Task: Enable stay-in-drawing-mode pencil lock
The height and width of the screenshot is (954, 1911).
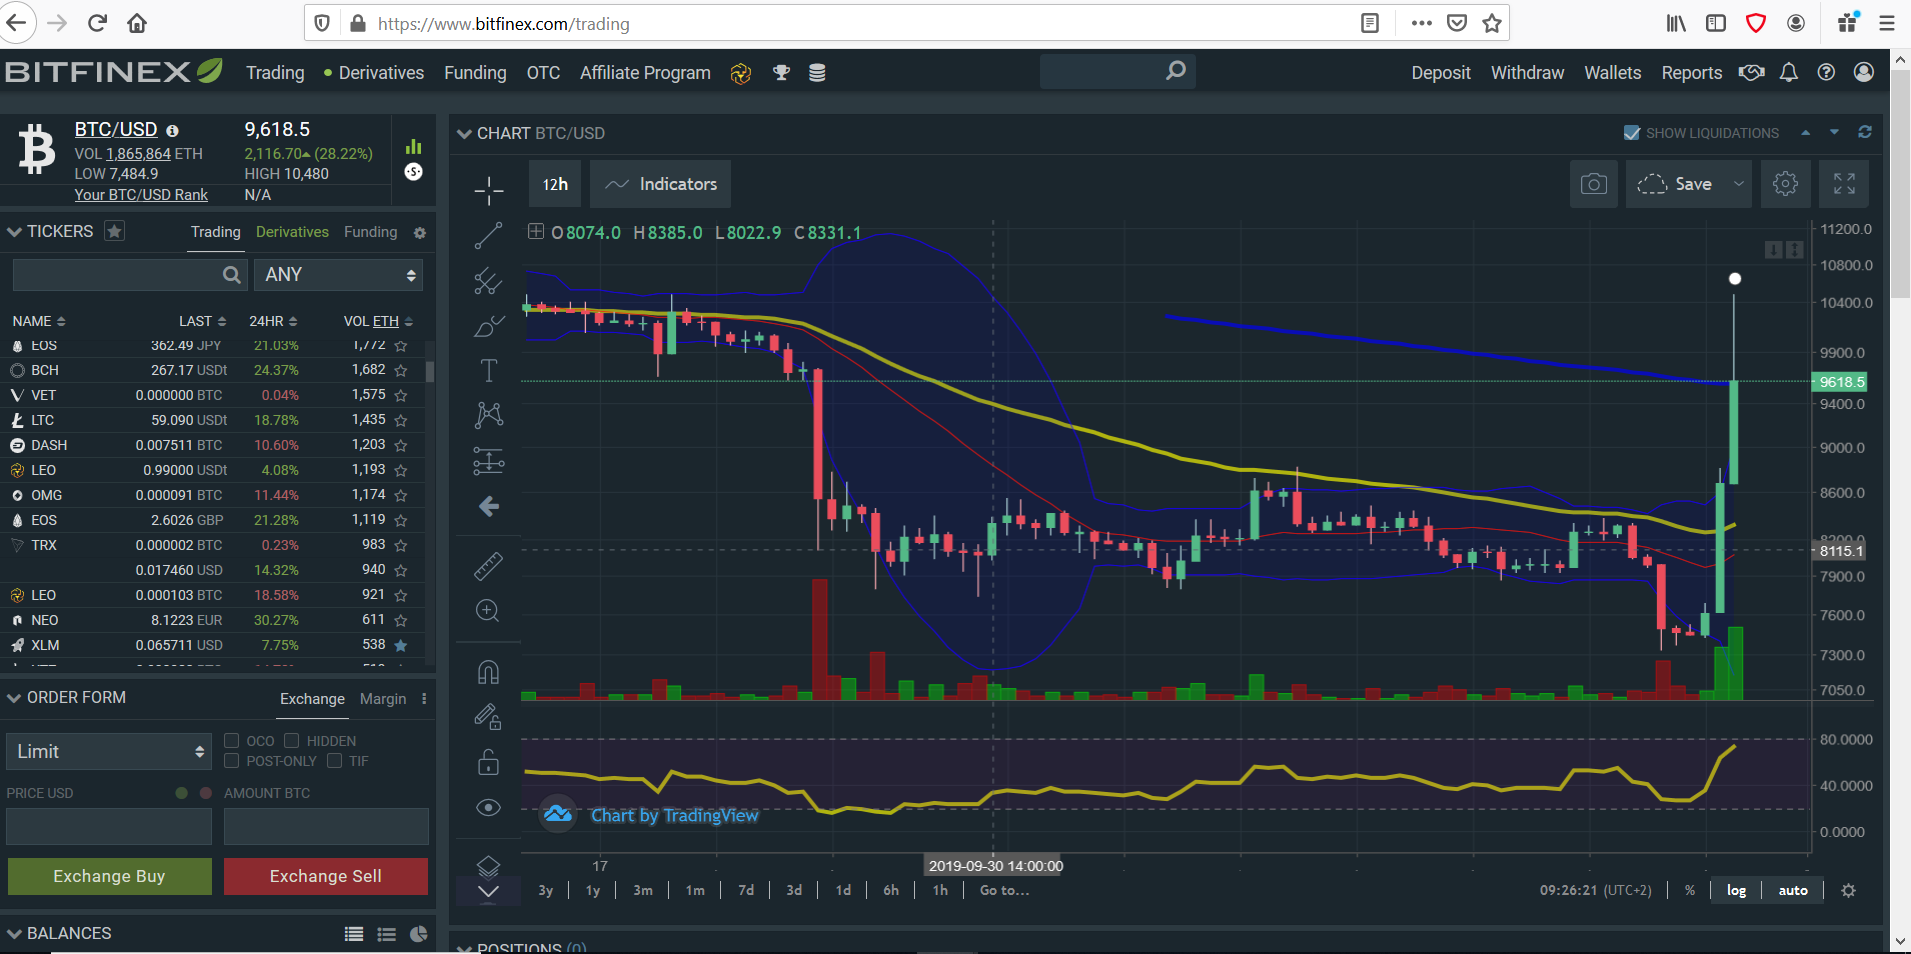Action: [488, 717]
